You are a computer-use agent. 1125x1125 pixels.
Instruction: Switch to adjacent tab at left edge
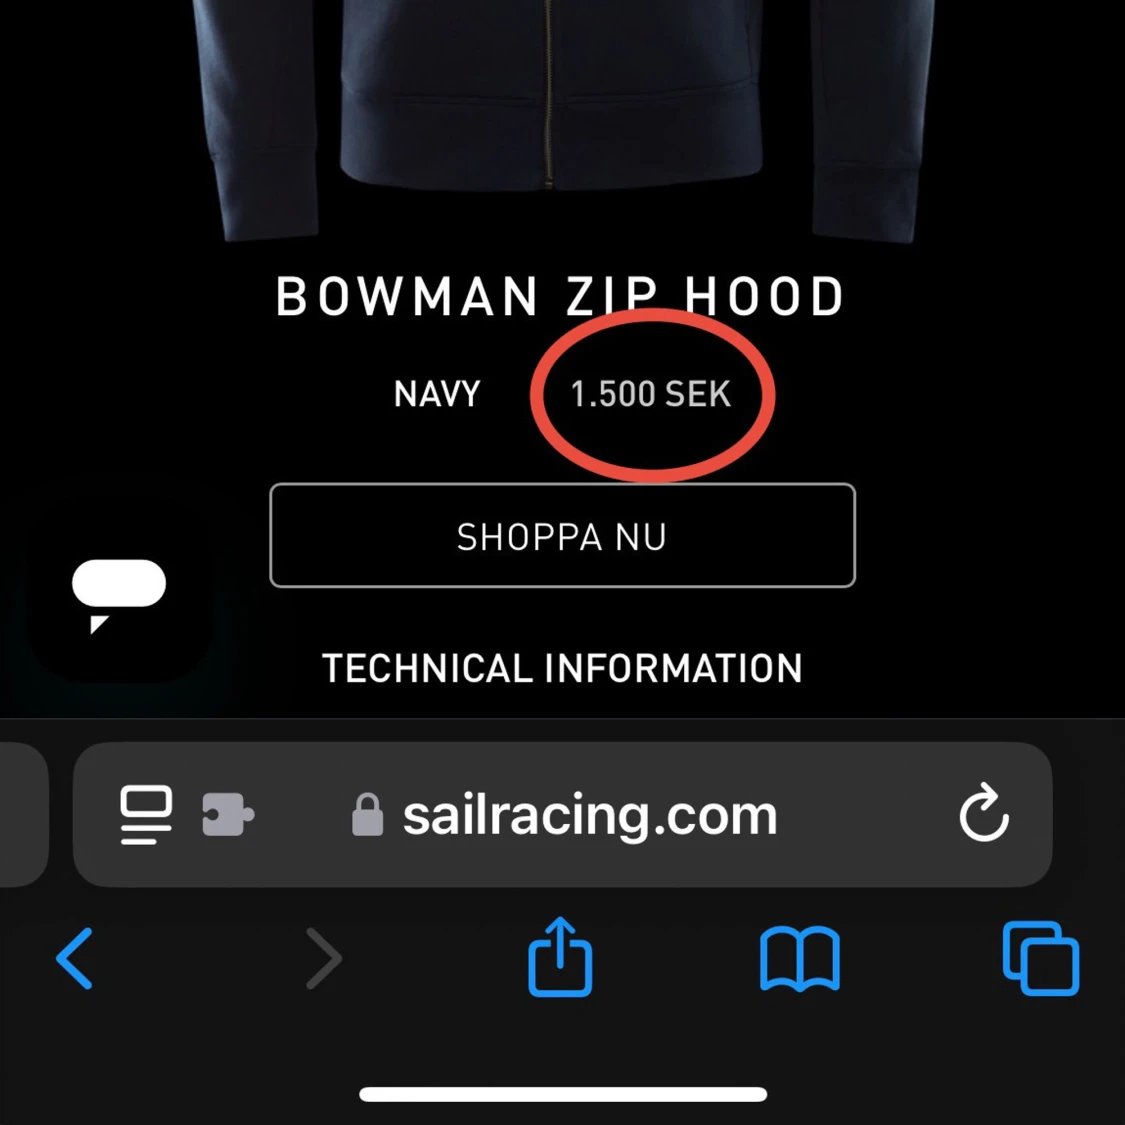[23, 814]
